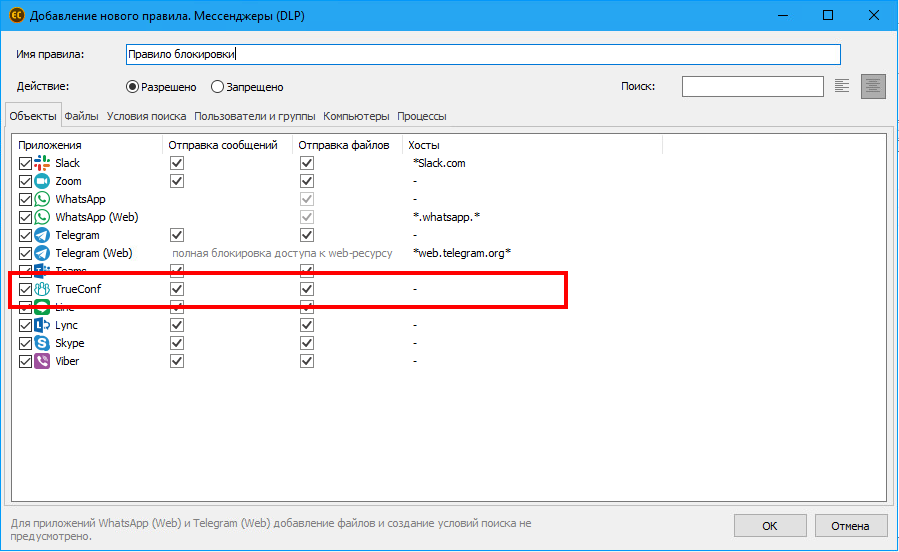This screenshot has width=899, height=552.
Task: Disable Viber file sending checkbox
Action: [307, 361]
